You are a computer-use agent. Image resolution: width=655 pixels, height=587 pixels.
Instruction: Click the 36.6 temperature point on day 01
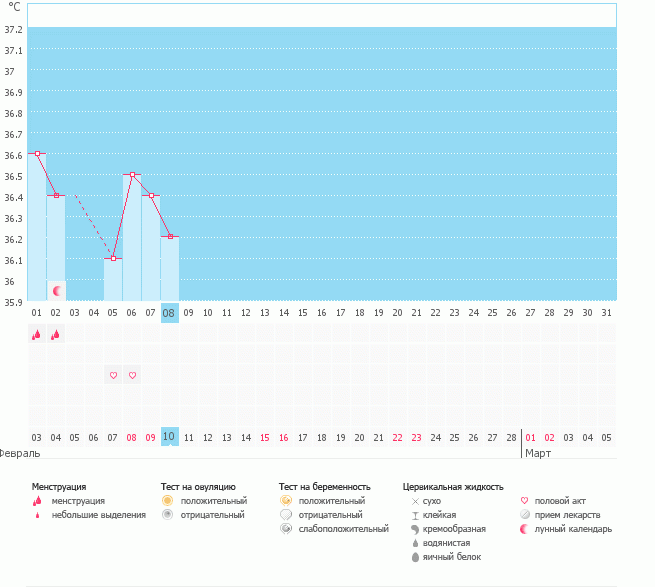coord(37,153)
